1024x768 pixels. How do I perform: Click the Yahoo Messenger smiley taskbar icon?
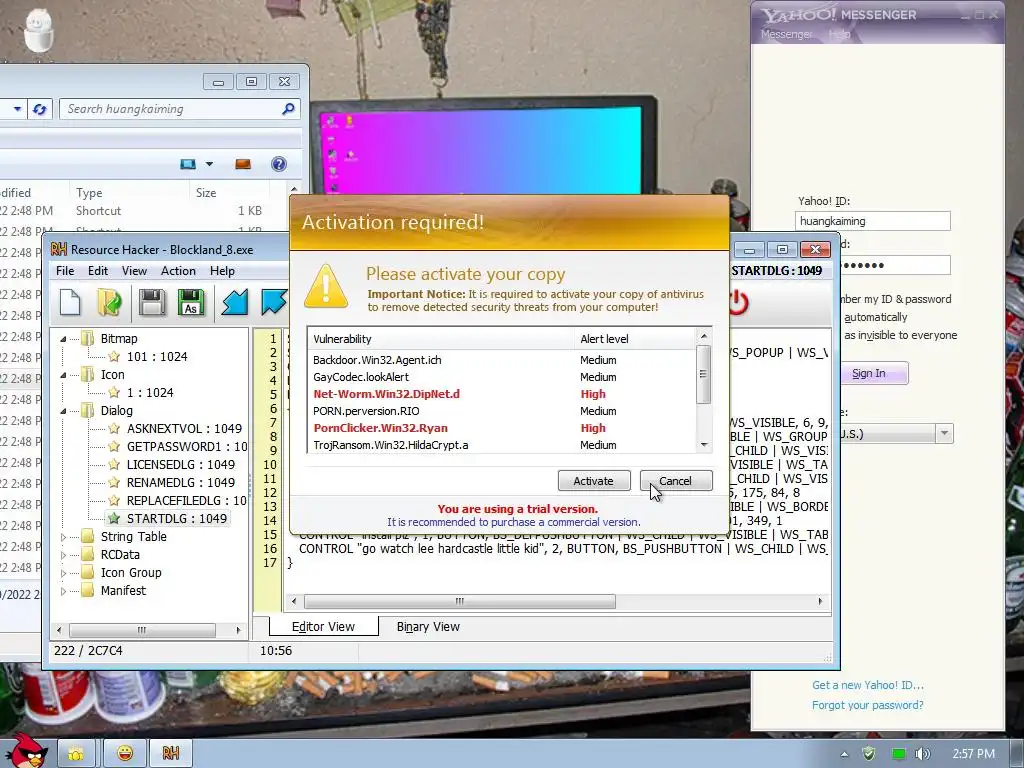[x=125, y=754]
